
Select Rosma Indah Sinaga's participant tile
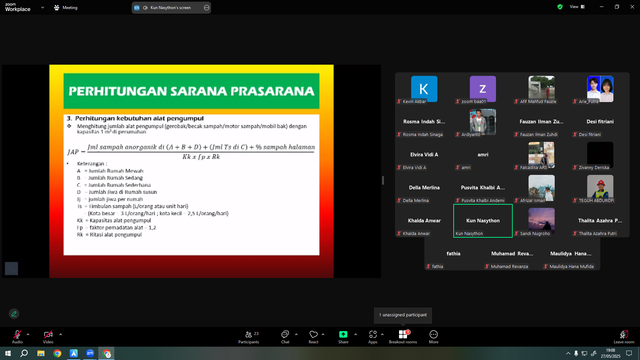point(424,122)
